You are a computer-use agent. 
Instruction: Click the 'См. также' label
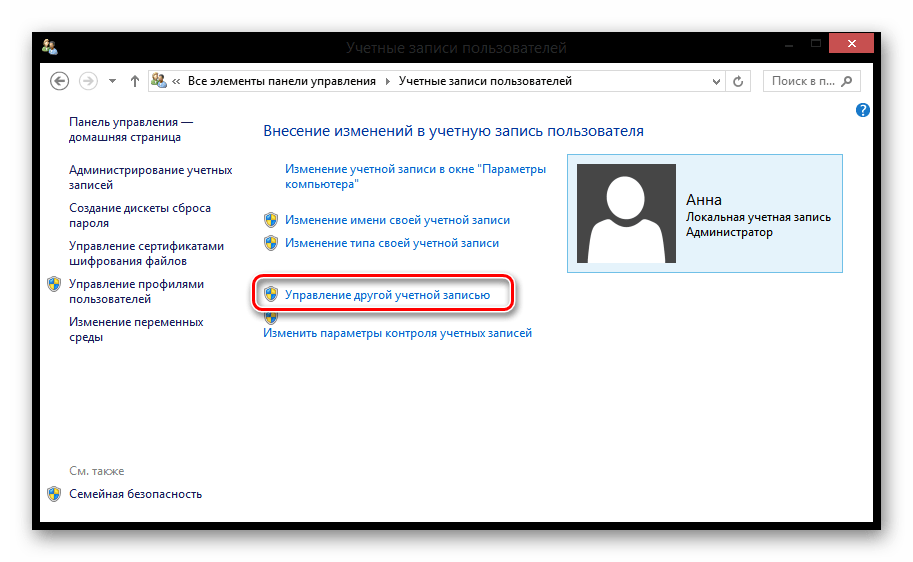tap(97, 471)
